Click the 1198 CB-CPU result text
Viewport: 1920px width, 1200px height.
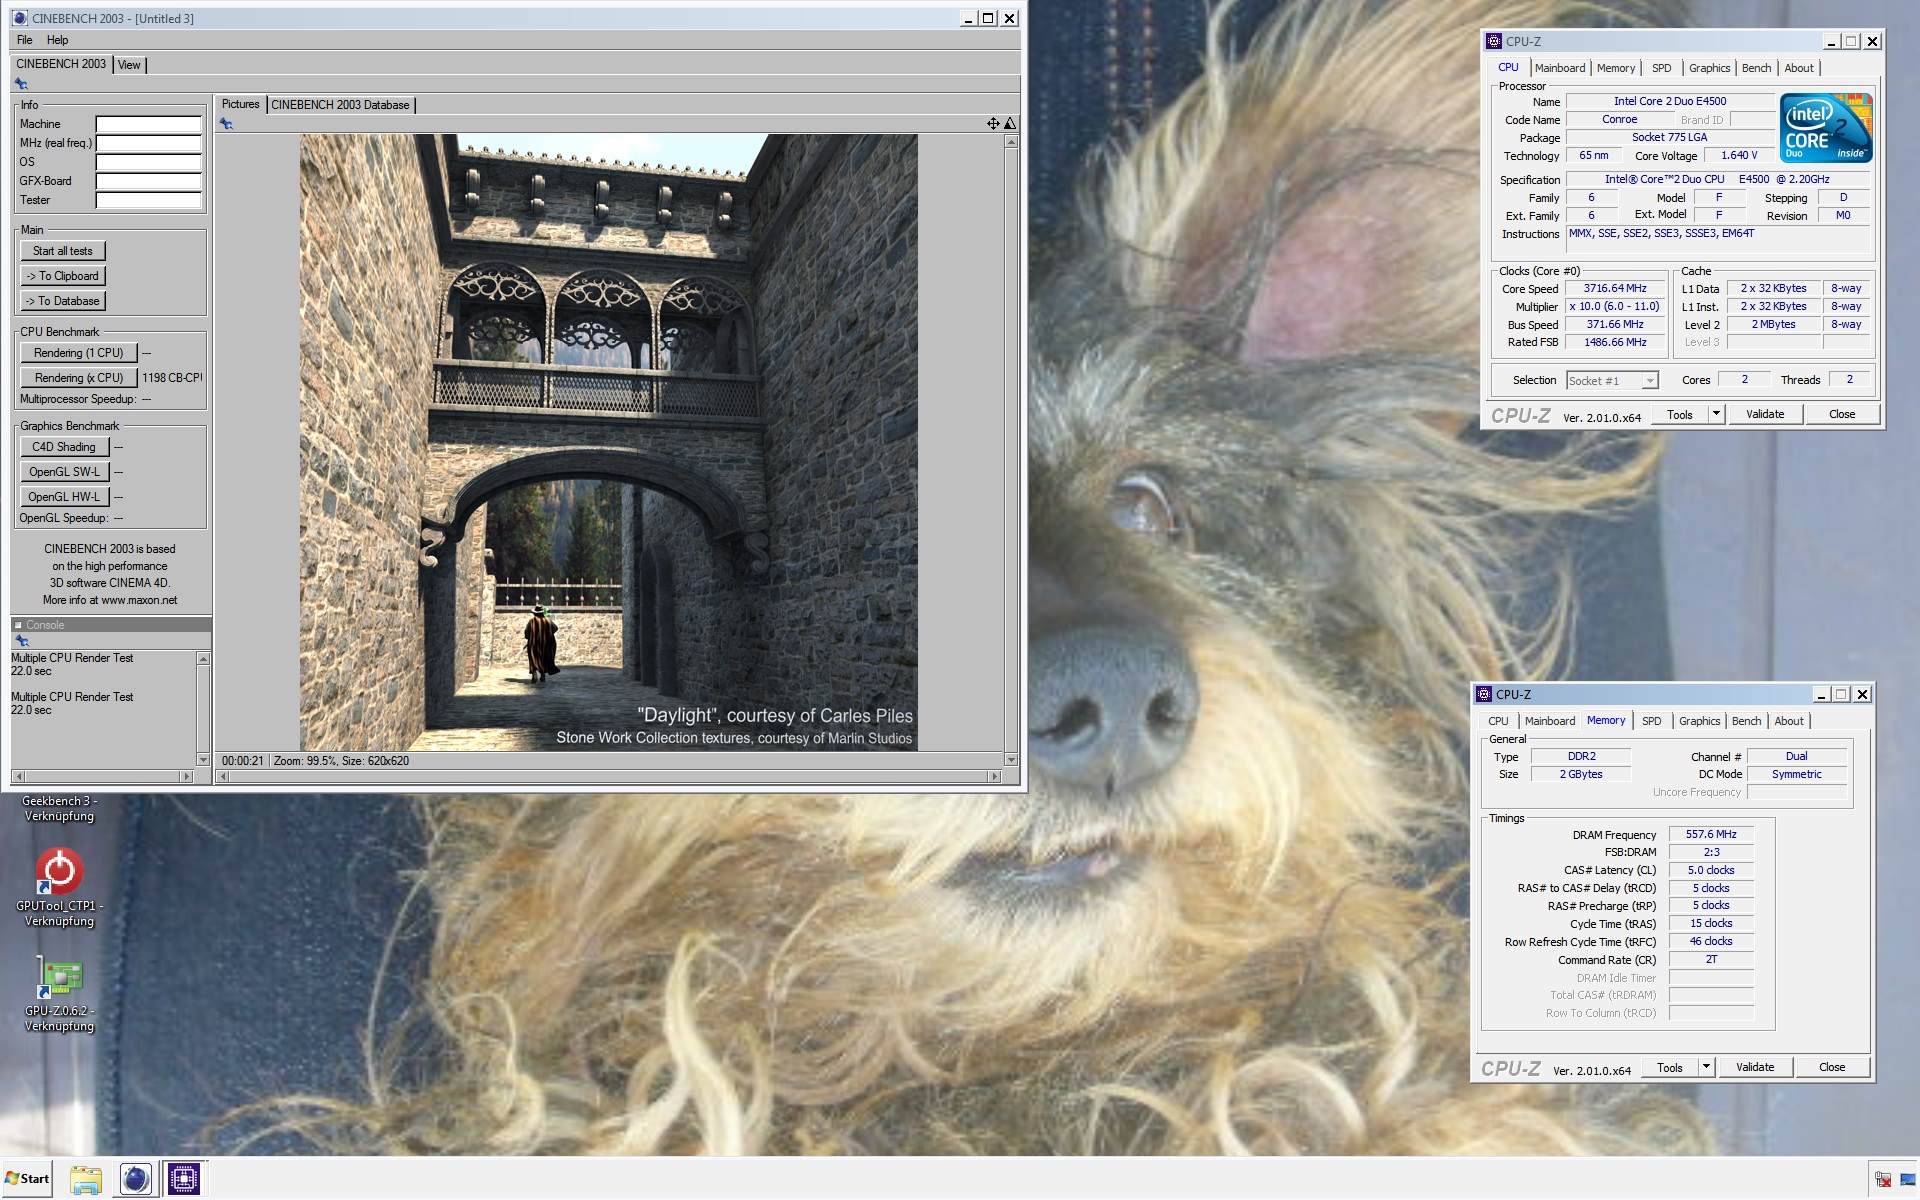pos(172,378)
